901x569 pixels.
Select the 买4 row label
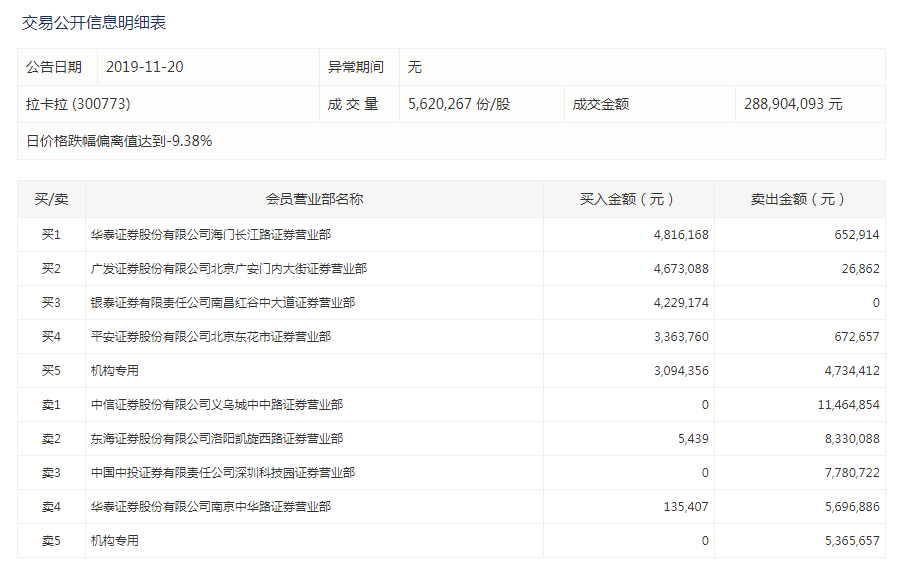coord(51,336)
